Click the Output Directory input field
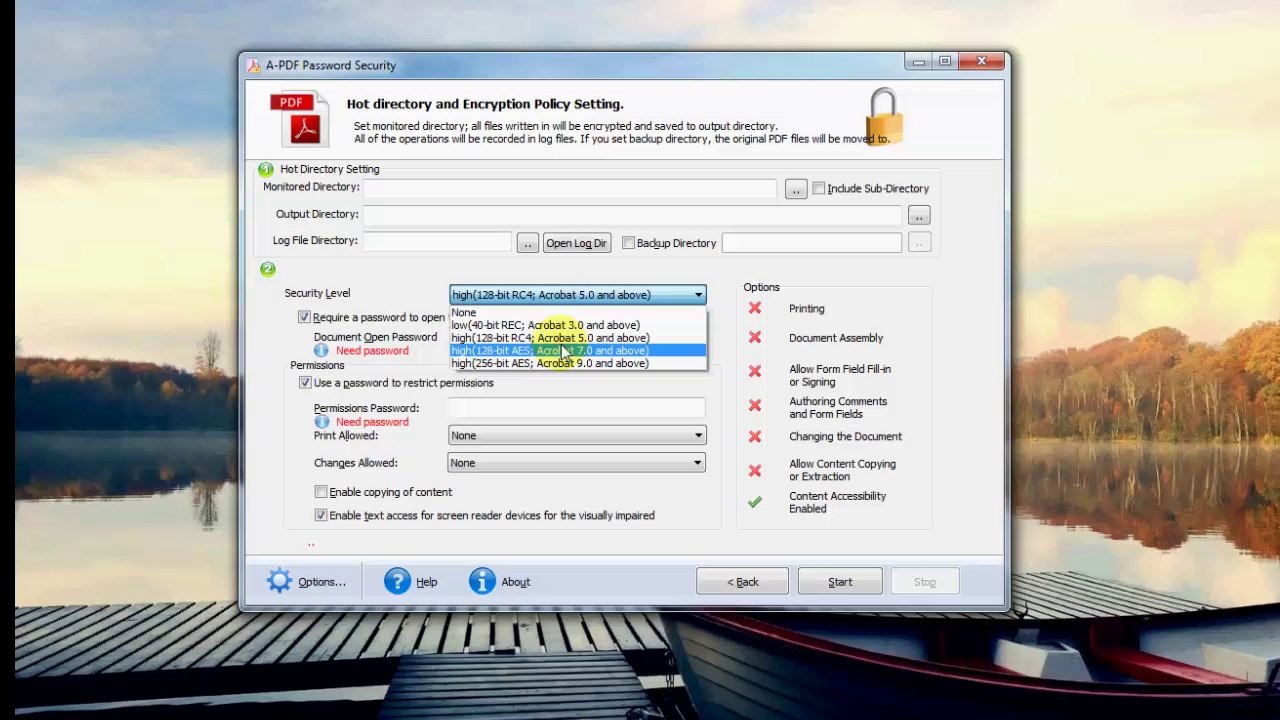1280x720 pixels. pos(632,214)
